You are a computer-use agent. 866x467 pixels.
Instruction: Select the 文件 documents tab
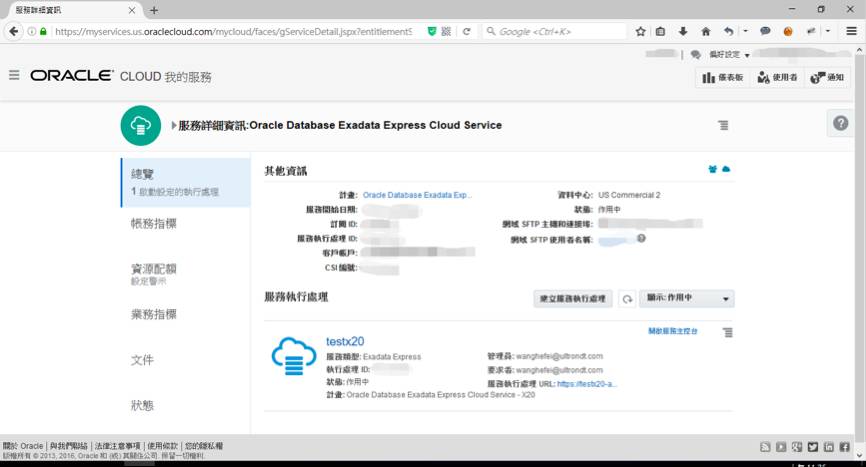pyautogui.click(x=142, y=360)
